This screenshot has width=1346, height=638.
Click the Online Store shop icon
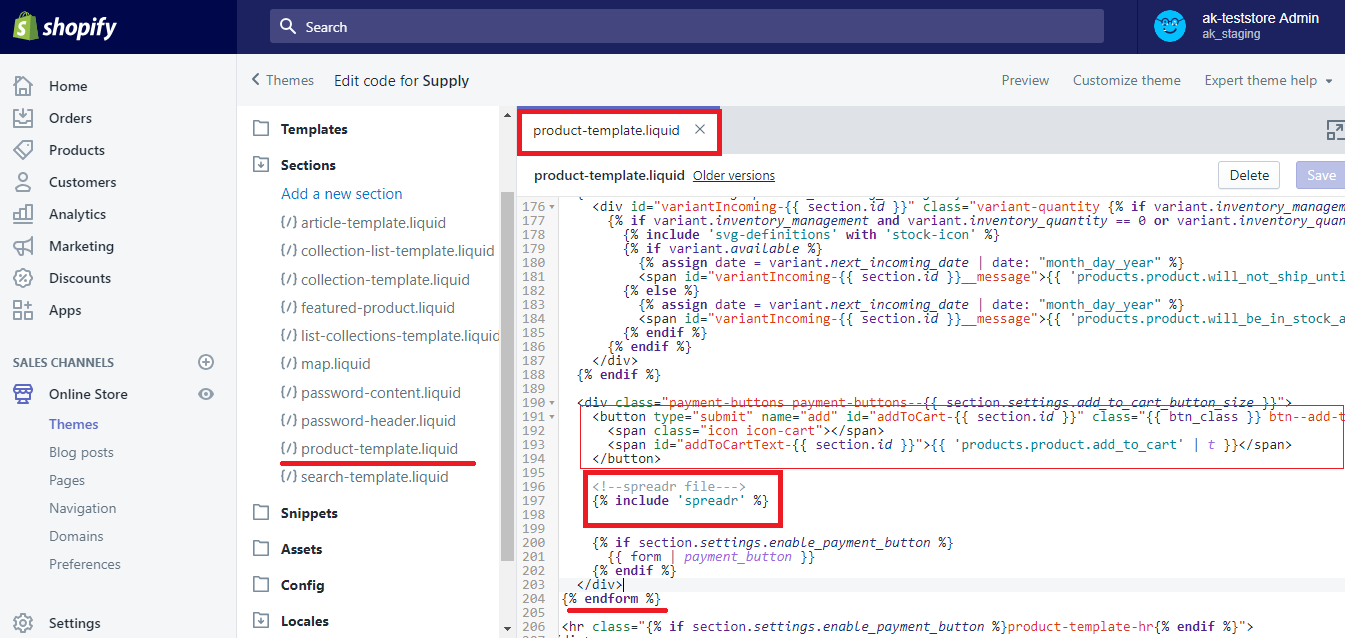pos(23,394)
